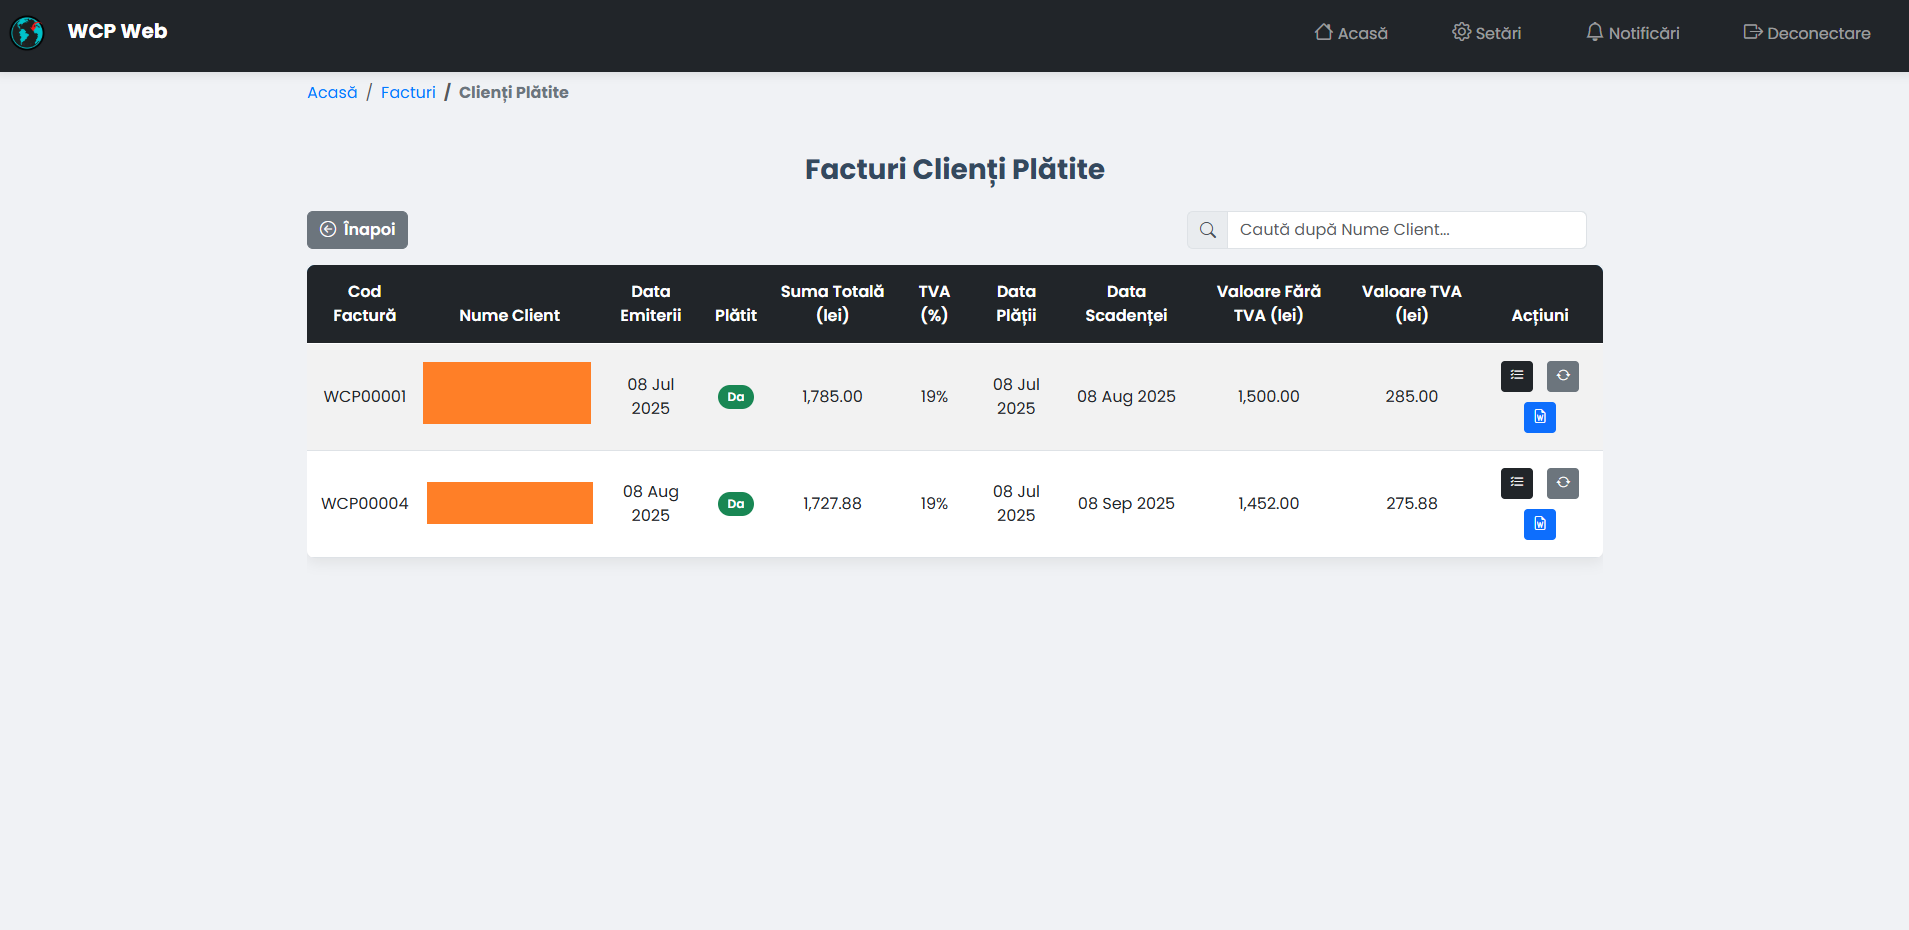The width and height of the screenshot is (1909, 930).
Task: Click Deconectare to log out
Action: 1806,33
